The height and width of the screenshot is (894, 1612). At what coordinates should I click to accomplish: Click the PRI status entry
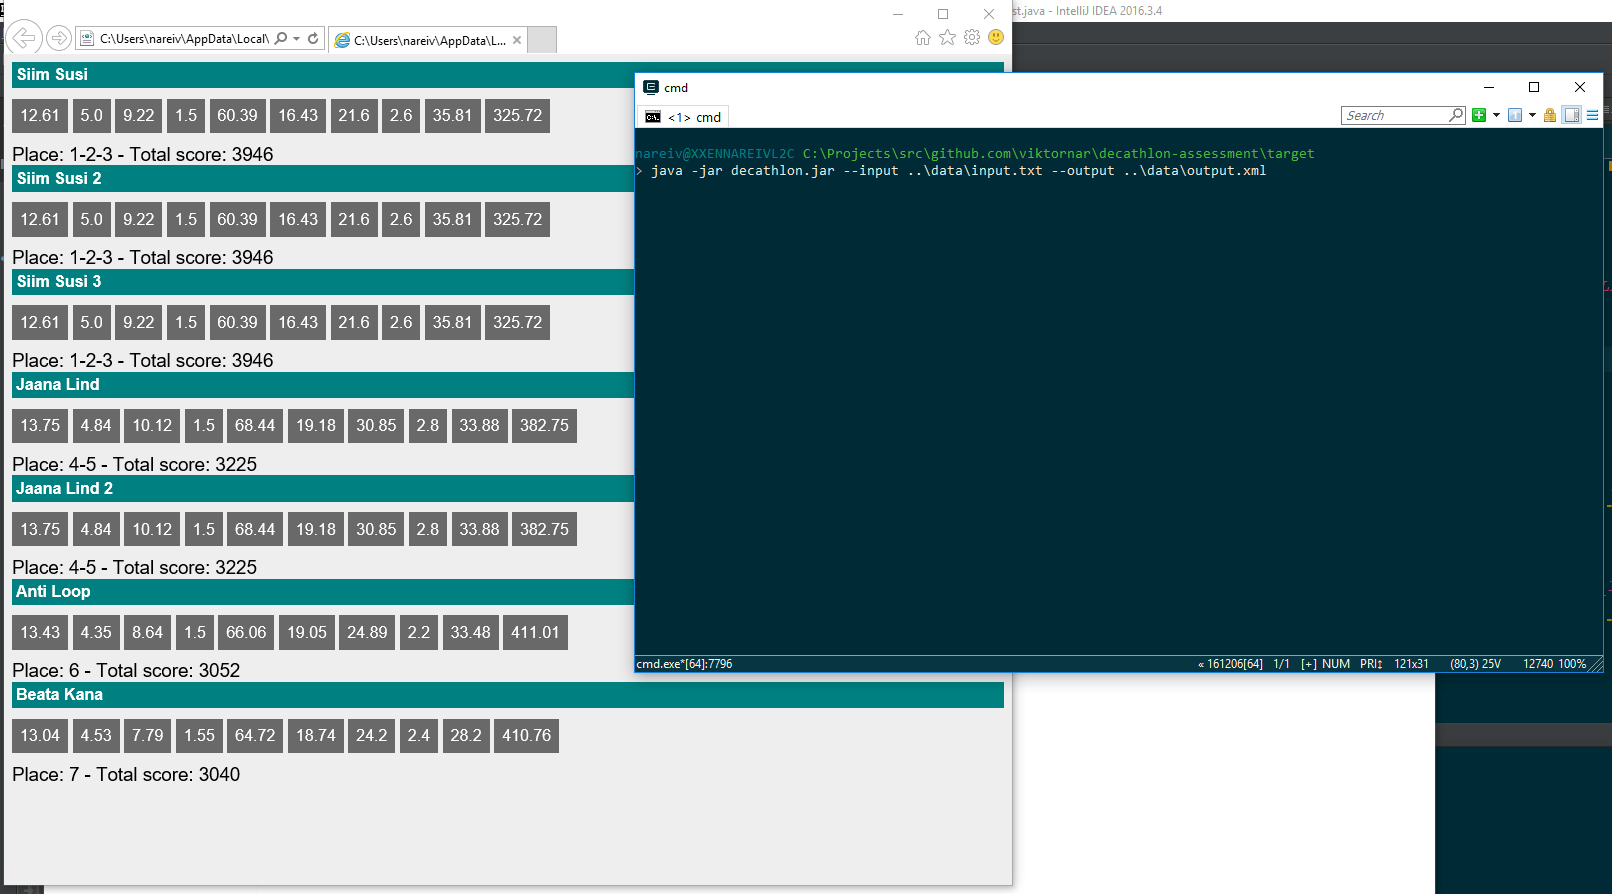pyautogui.click(x=1371, y=664)
